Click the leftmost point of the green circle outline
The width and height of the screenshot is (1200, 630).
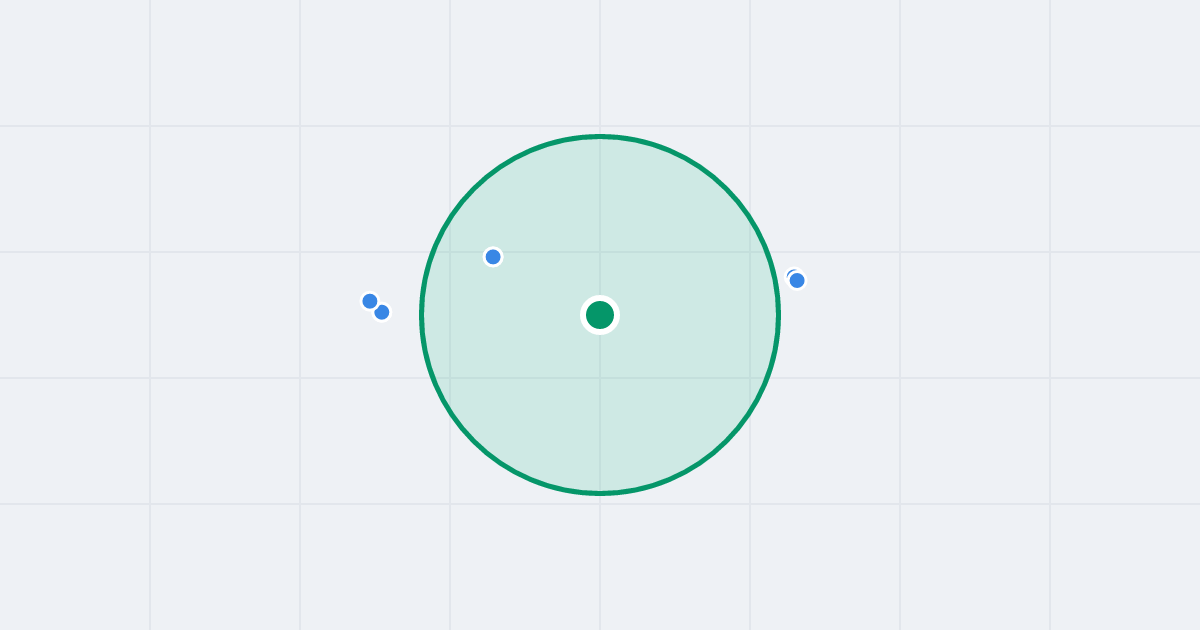pyautogui.click(x=422, y=315)
